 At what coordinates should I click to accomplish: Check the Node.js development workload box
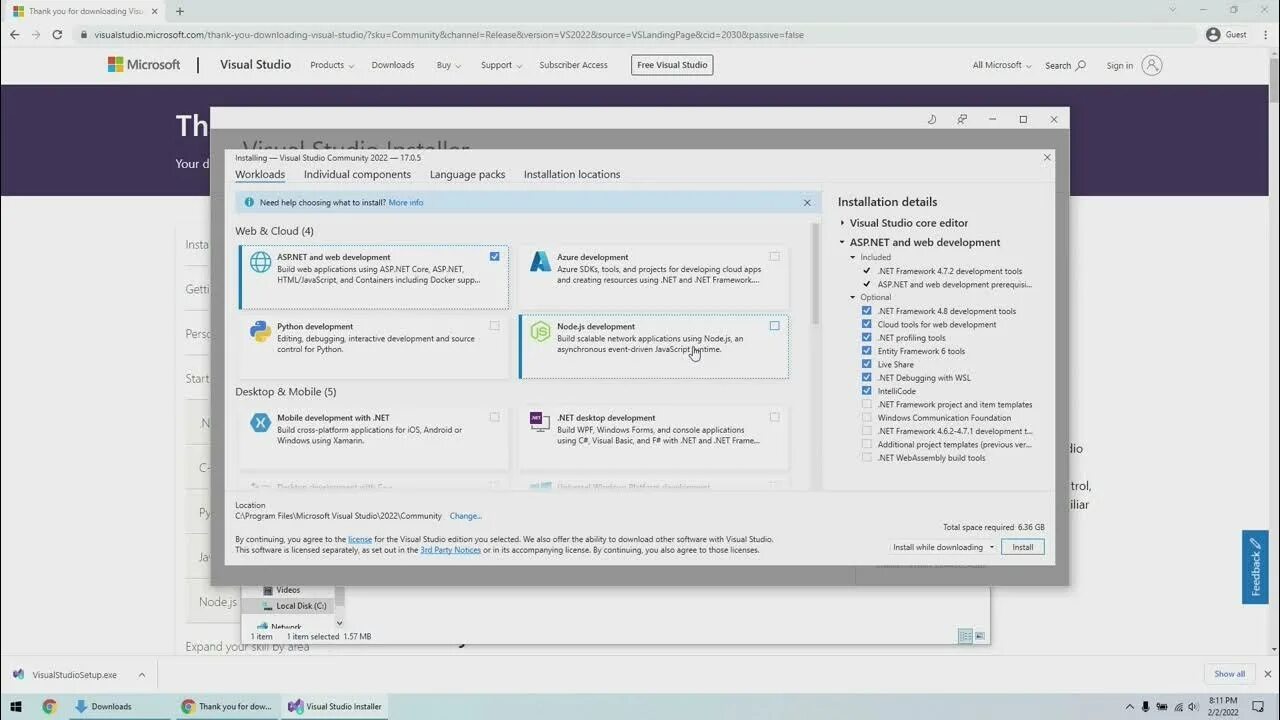[x=774, y=326]
